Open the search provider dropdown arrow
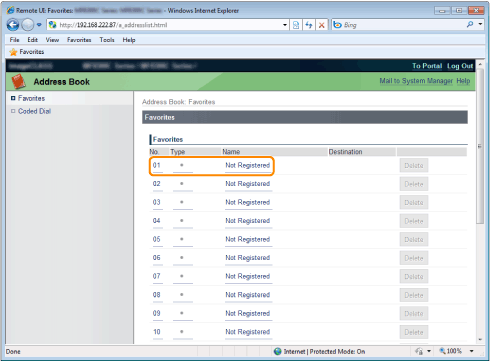The width and height of the screenshot is (490, 361). pos(480,24)
